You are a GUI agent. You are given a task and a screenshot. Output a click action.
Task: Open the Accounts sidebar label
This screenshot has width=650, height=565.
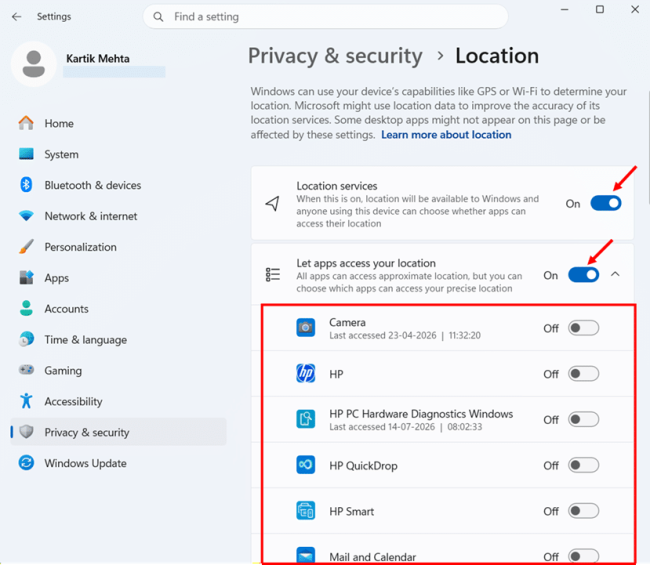(x=66, y=309)
